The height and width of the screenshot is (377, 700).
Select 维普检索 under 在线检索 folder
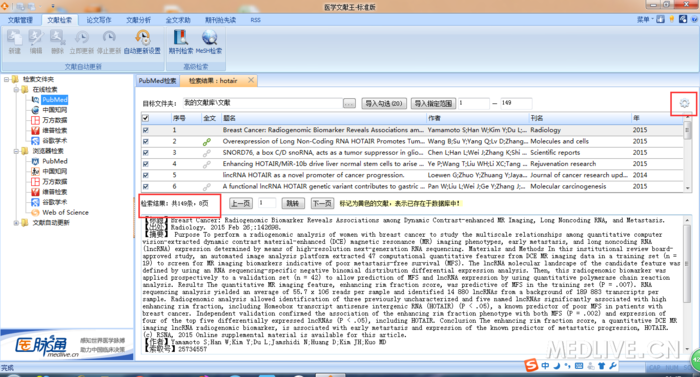click(54, 130)
